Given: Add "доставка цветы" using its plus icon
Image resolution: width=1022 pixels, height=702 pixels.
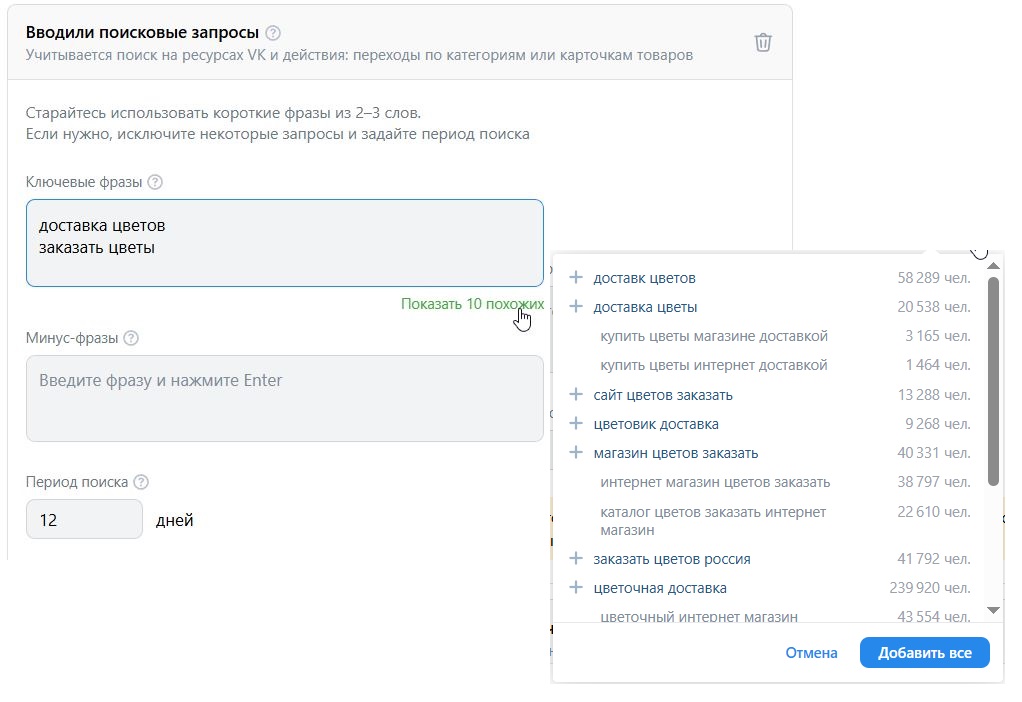Looking at the screenshot, I should 578,307.
